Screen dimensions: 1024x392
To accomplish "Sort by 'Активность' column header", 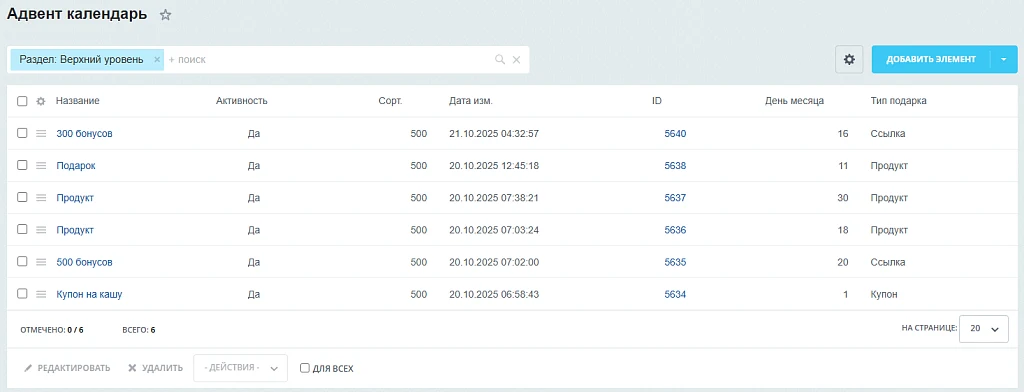I will click(242, 101).
